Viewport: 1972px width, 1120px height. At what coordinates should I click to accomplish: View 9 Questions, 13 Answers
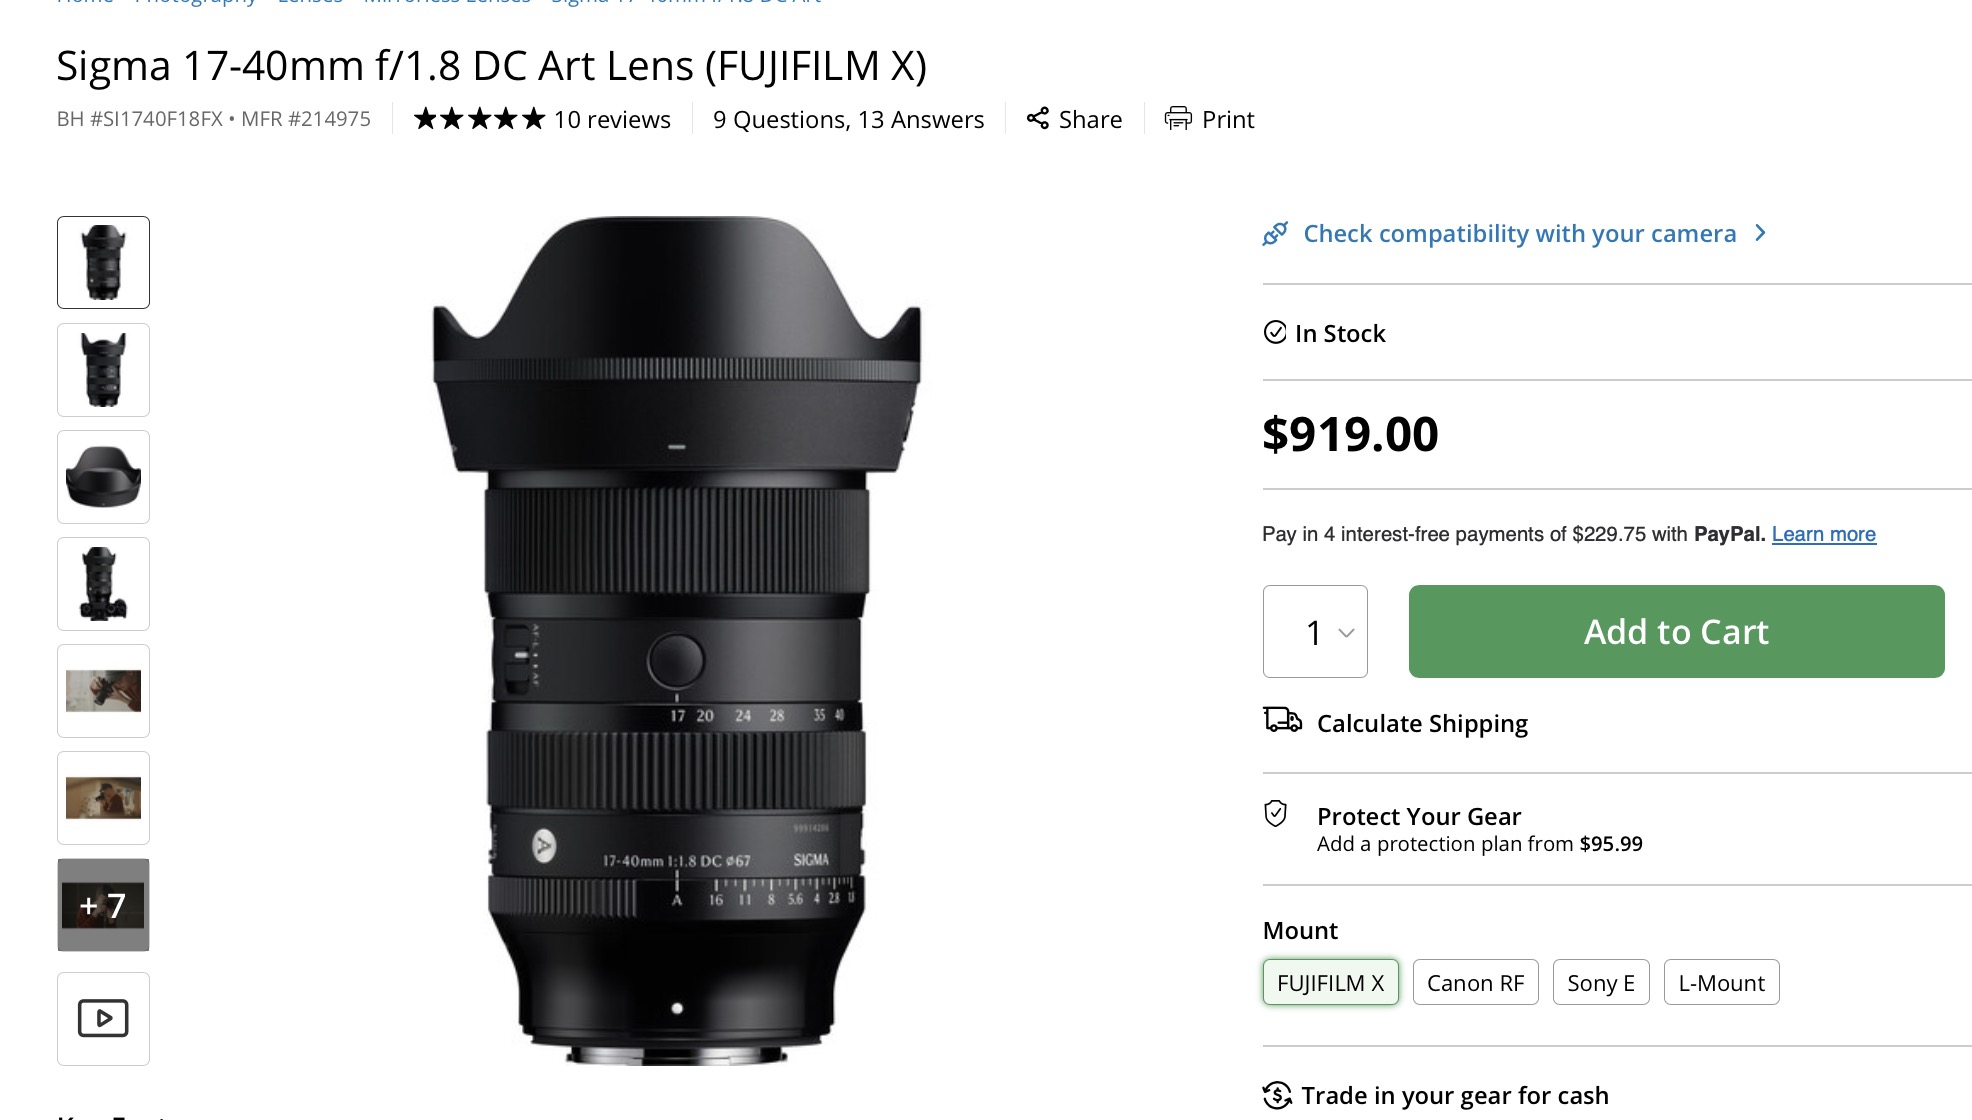(x=848, y=120)
